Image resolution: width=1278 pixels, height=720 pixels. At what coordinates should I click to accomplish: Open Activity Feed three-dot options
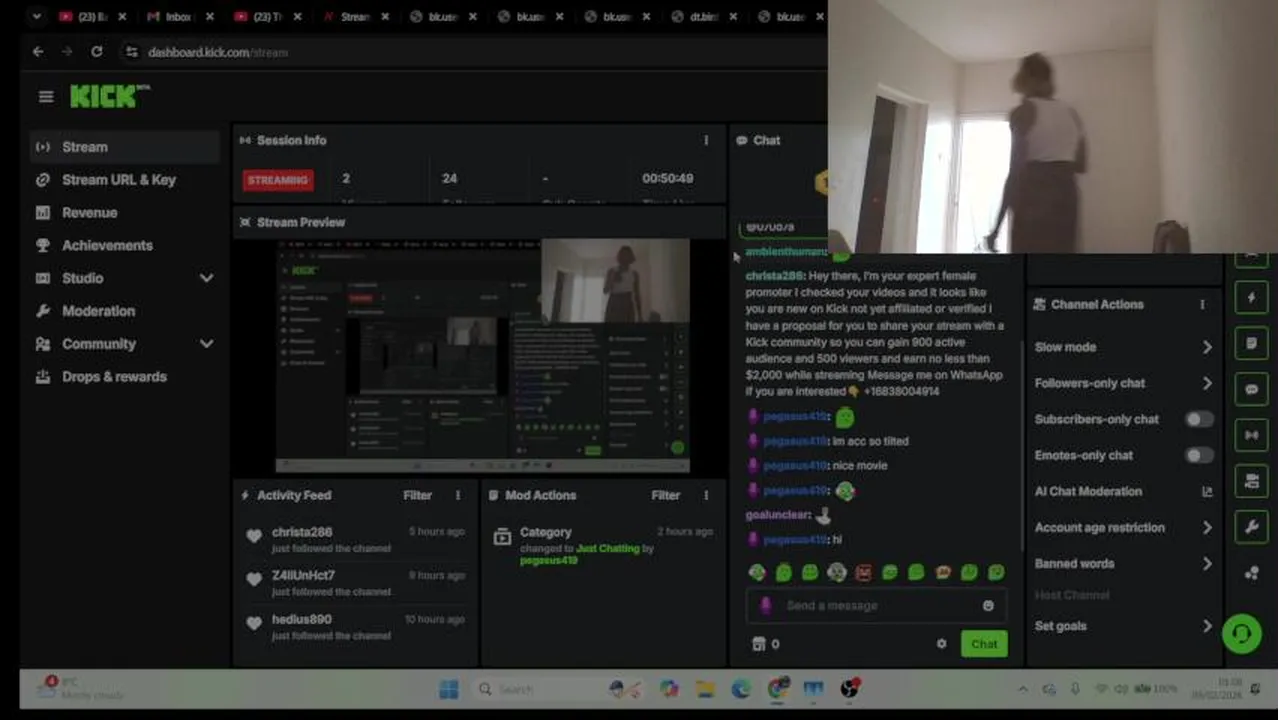(x=458, y=495)
